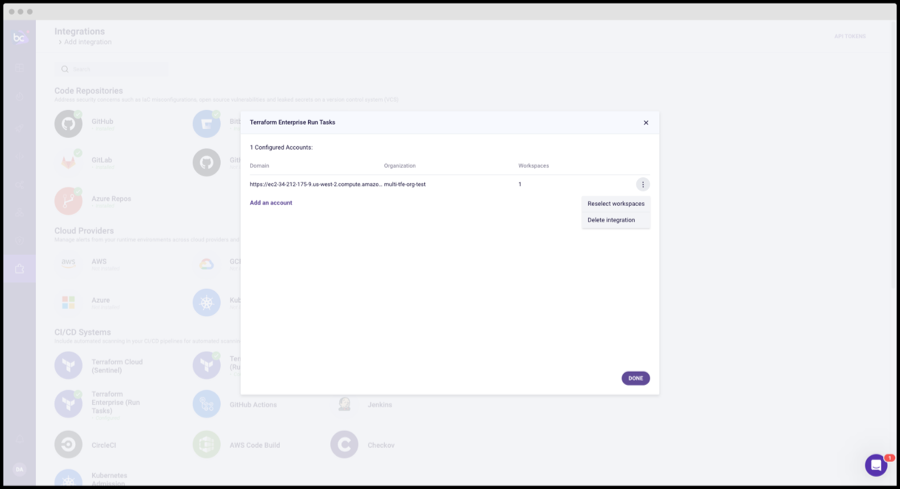Open the Checkov icon
Screen dimensions: 900x489
344,444
